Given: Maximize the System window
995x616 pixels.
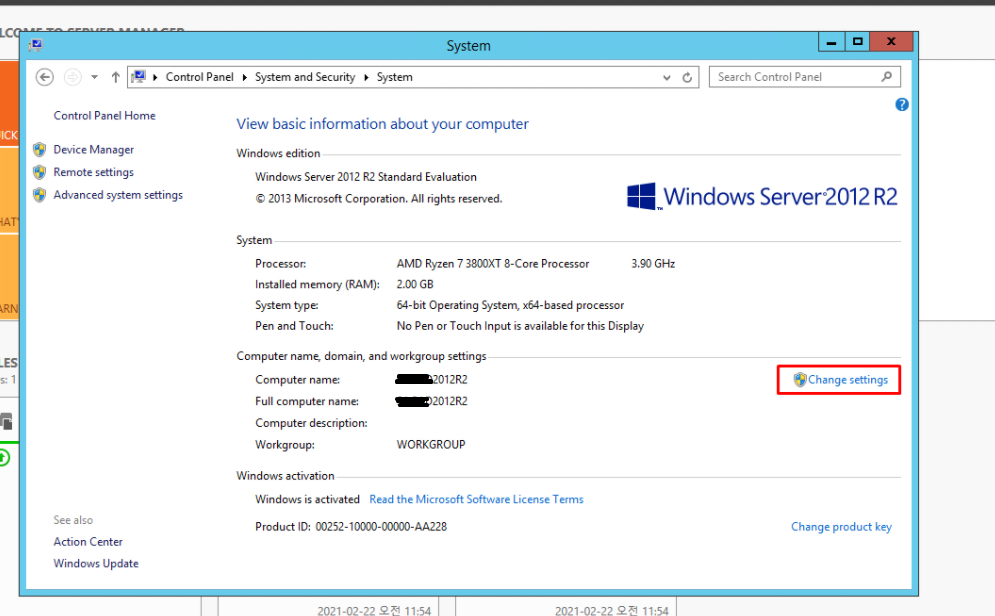Looking at the screenshot, I should 857,42.
